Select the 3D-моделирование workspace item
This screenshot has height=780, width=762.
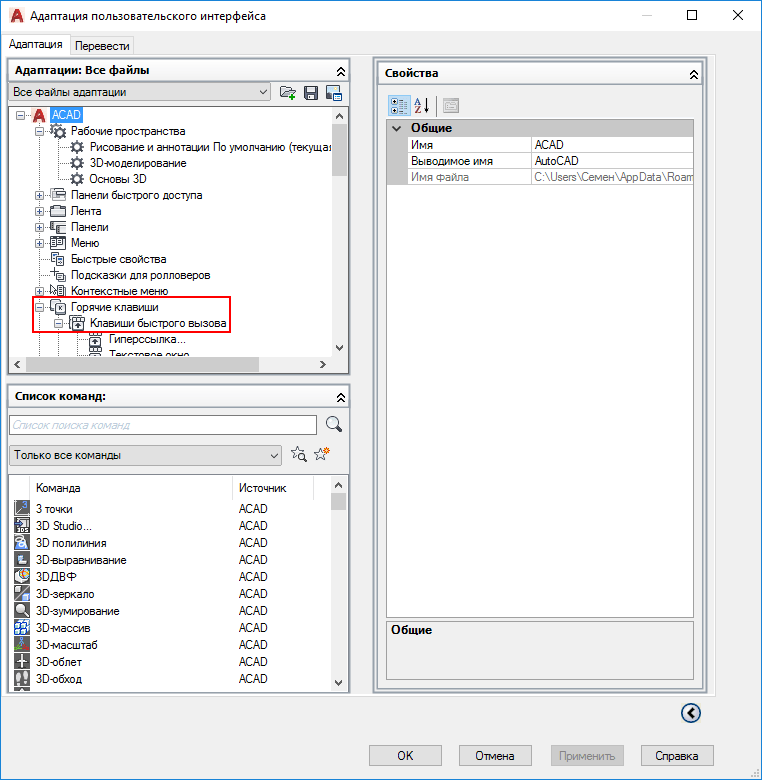click(x=138, y=163)
